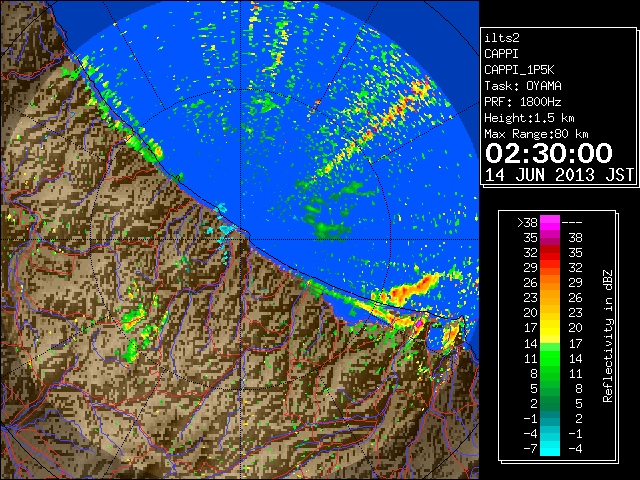Click the Task: OYAMA text
Viewport: 640px width, 480px height.
tap(523, 86)
